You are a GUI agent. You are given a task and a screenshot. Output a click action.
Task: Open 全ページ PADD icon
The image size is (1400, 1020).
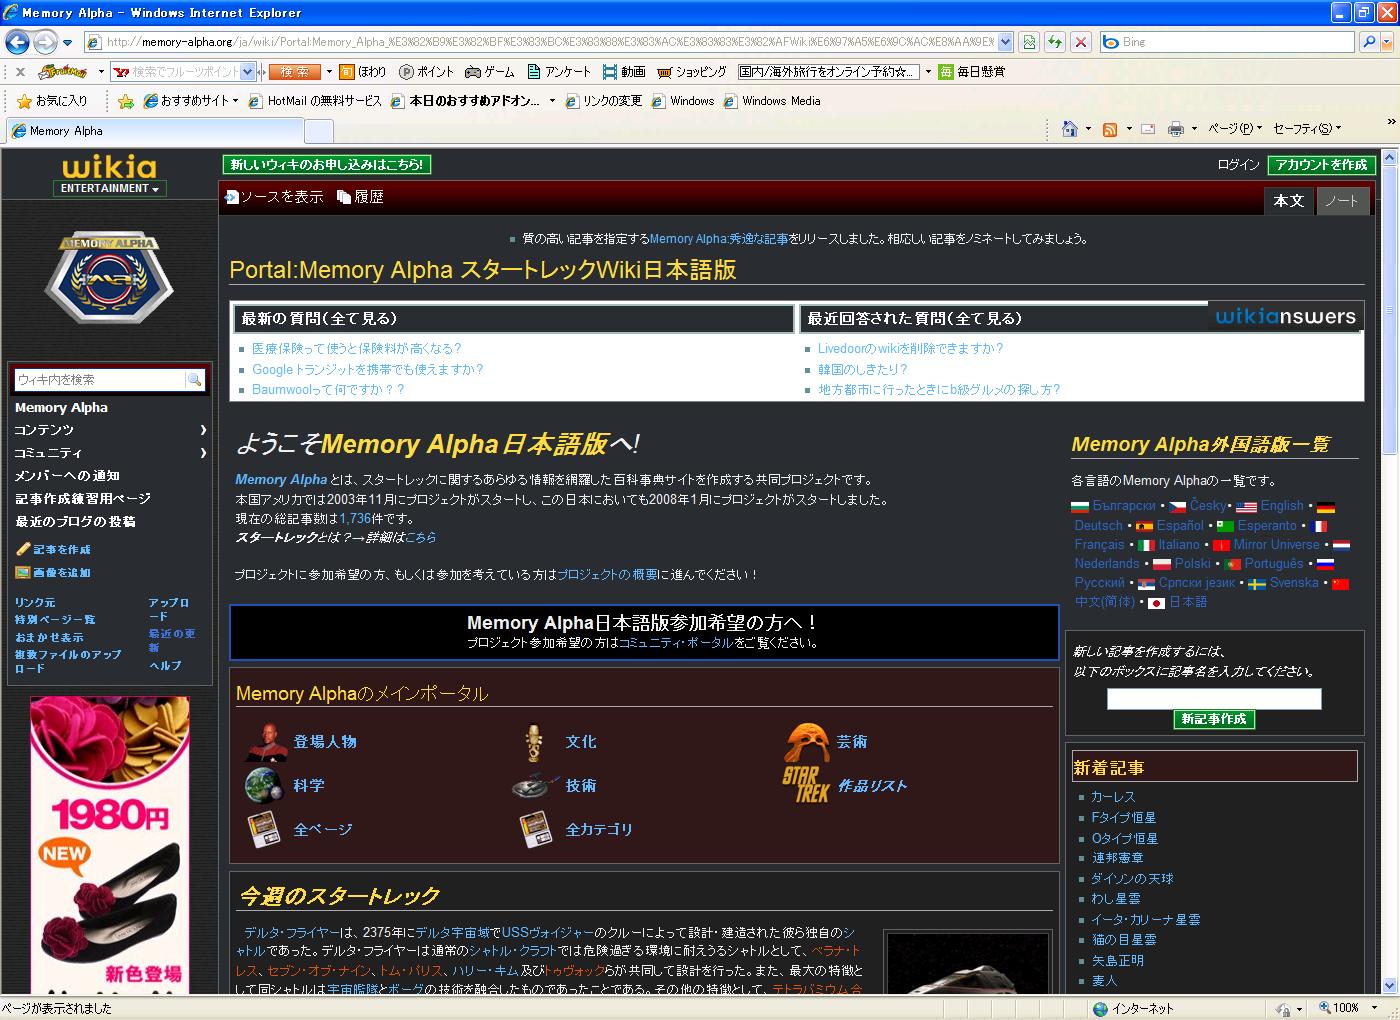tap(263, 829)
